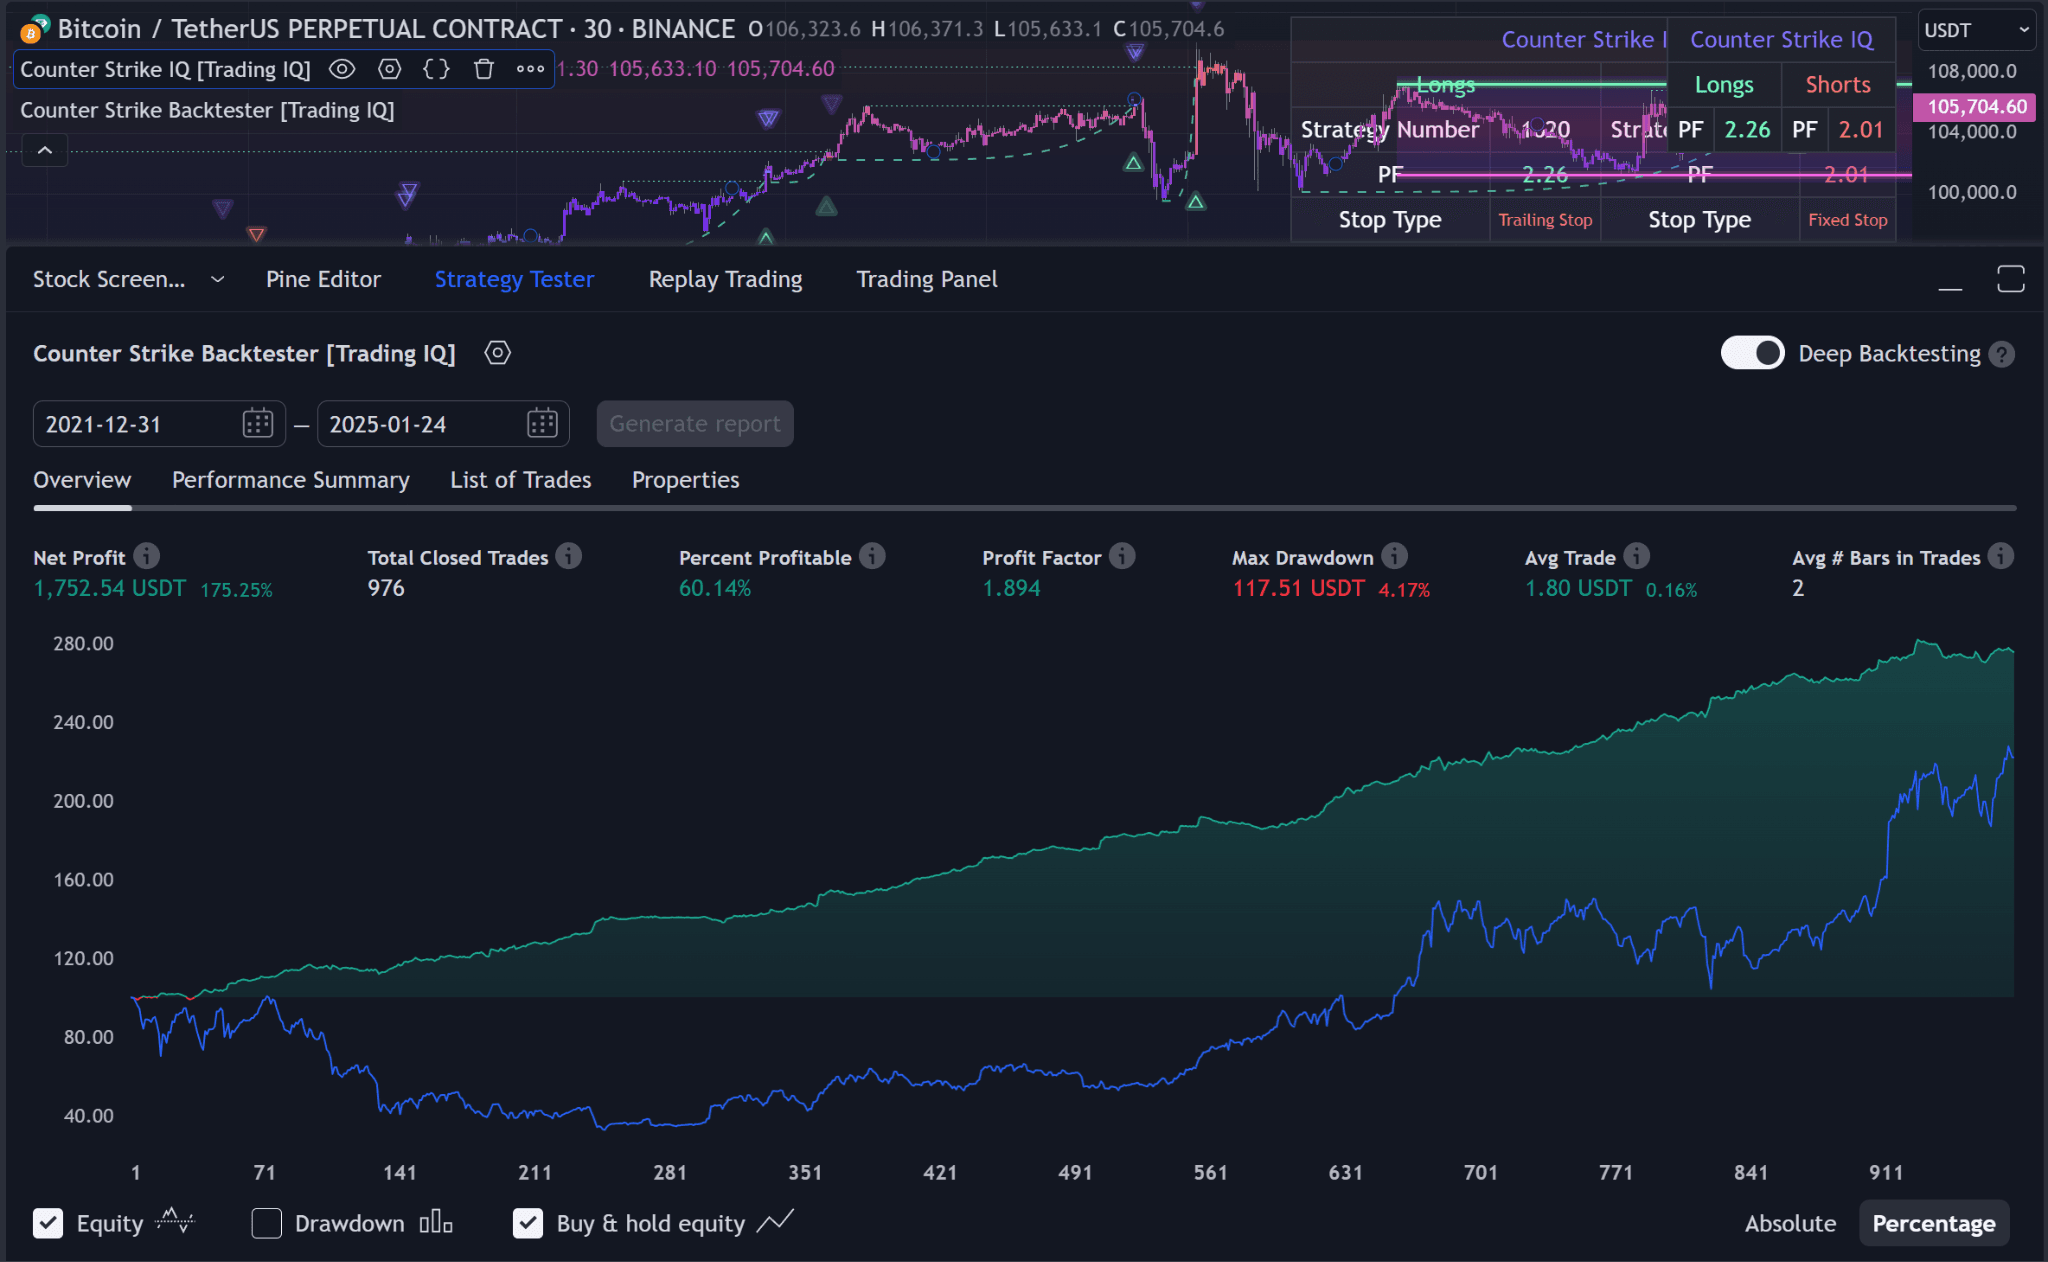Open Counter Strike IQ indicator settings
Viewport: 2048px width, 1262px height.
[x=389, y=69]
